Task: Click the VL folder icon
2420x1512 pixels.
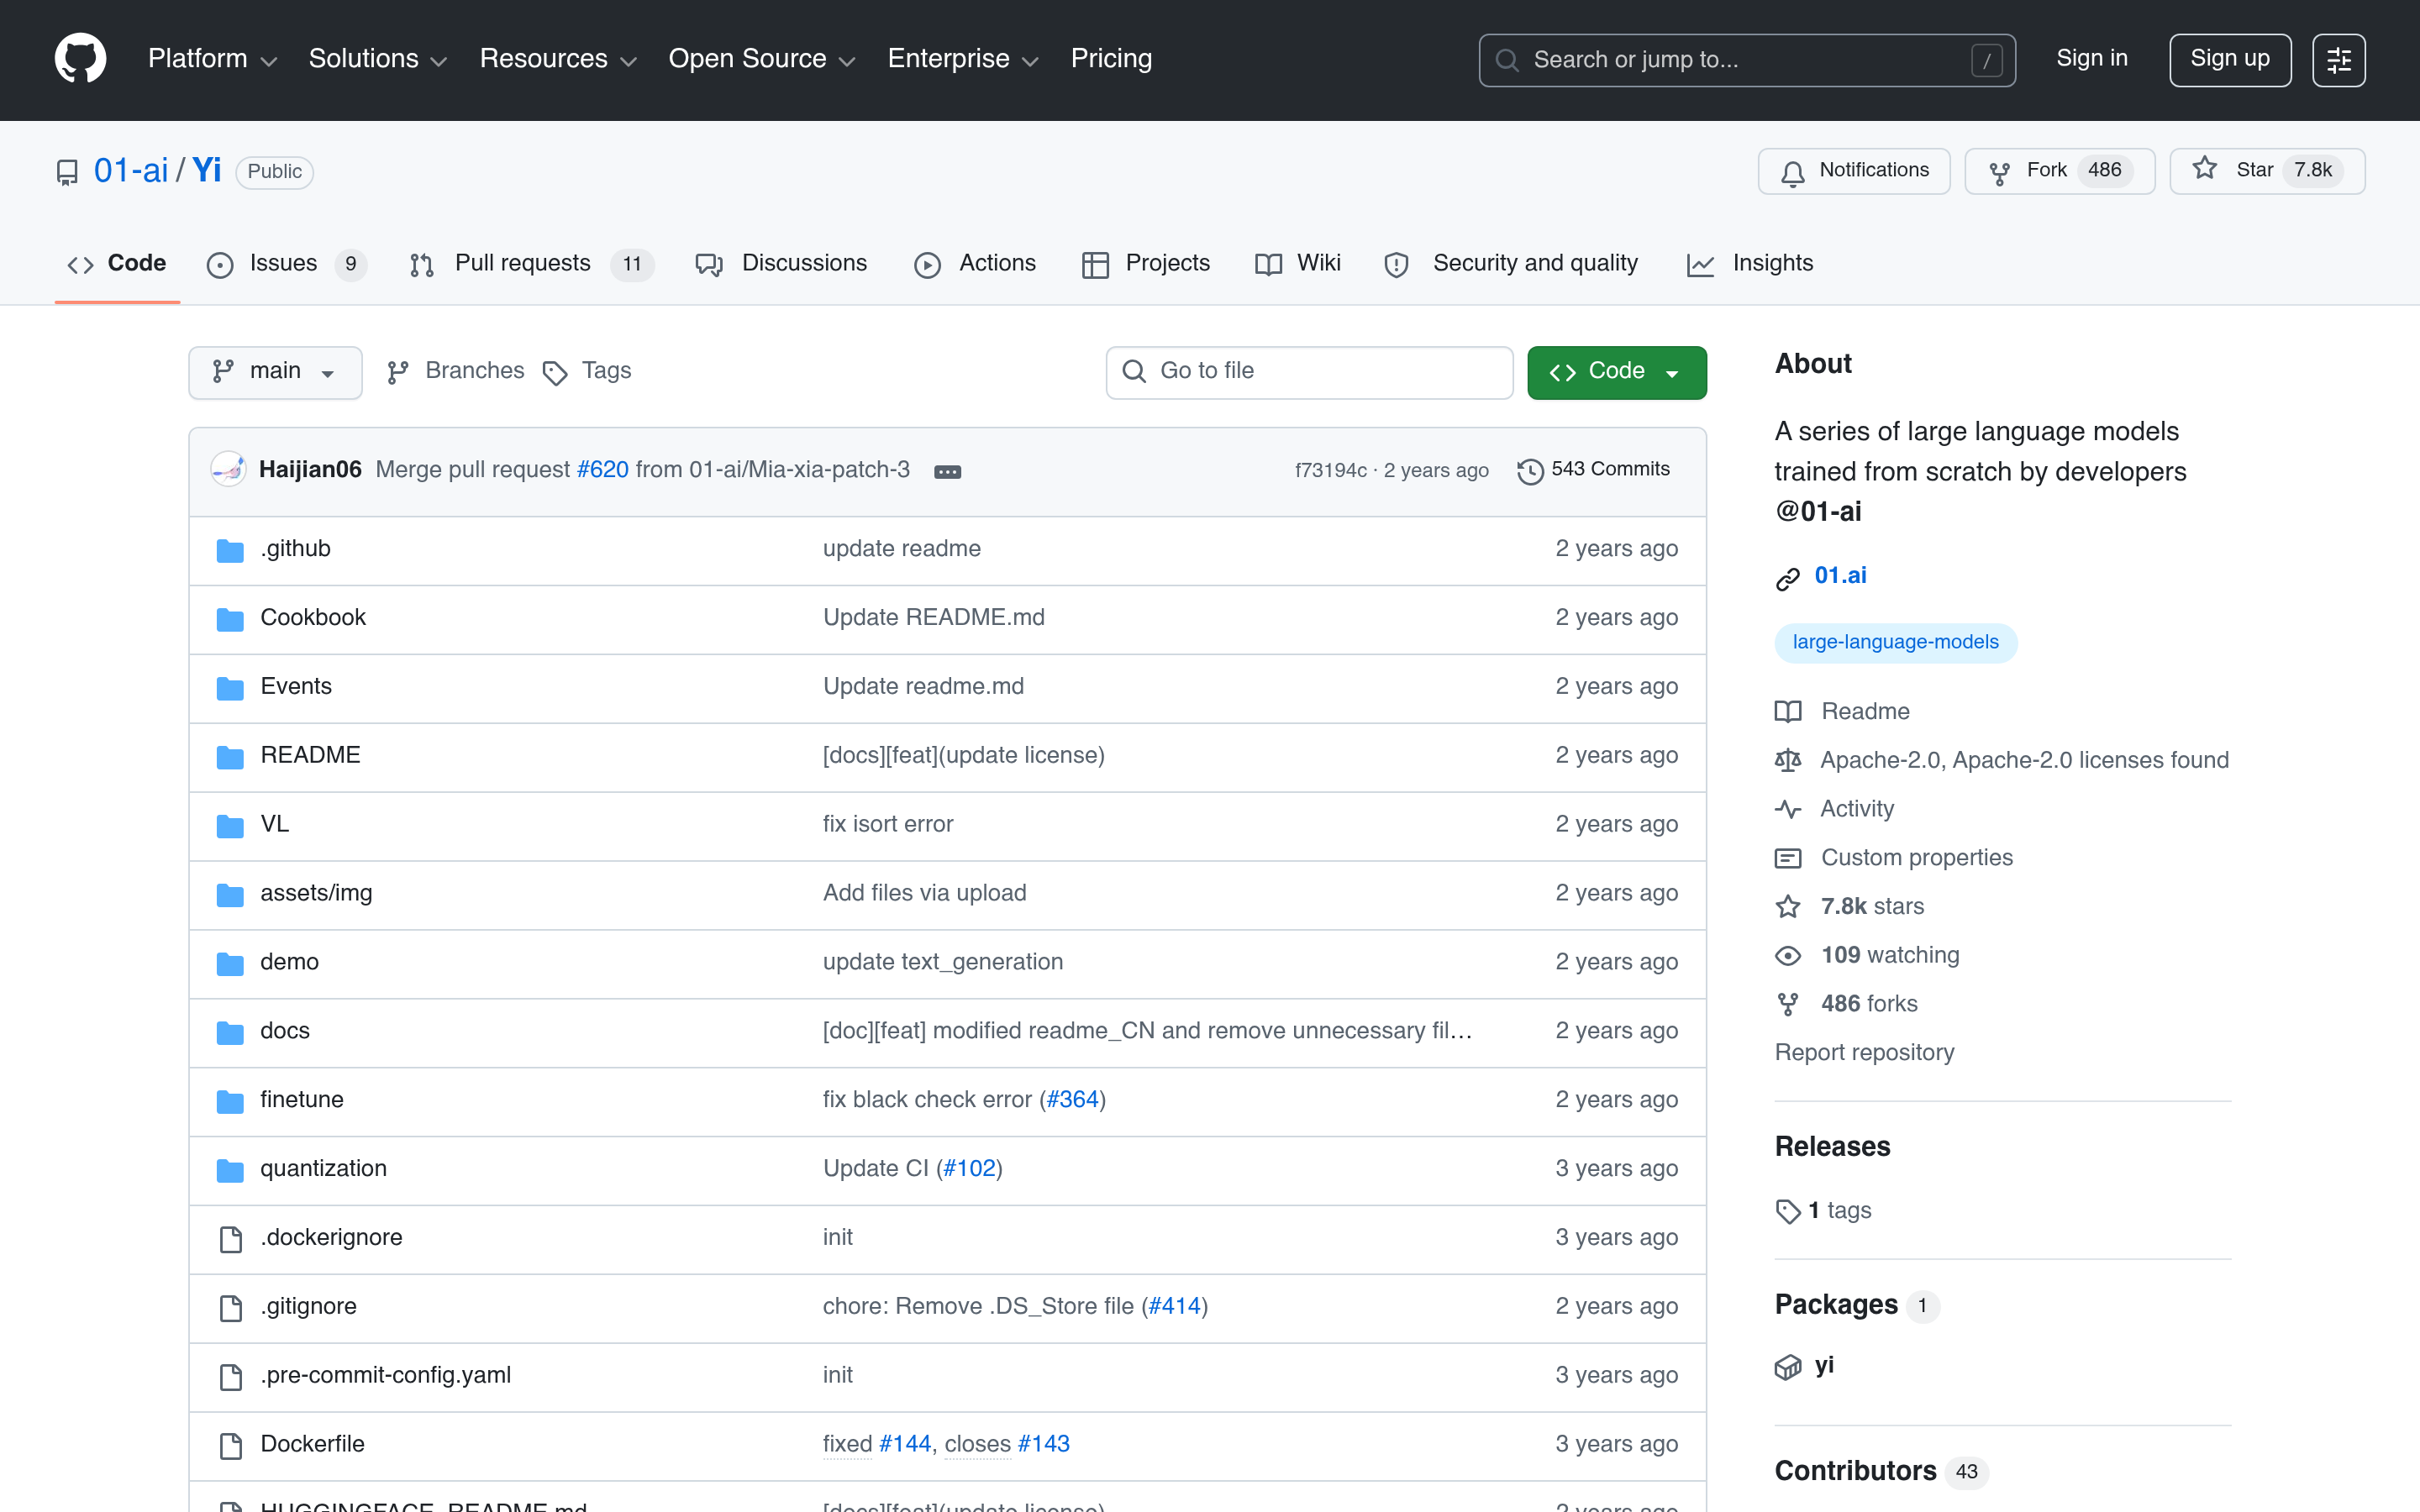Action: tap(230, 826)
